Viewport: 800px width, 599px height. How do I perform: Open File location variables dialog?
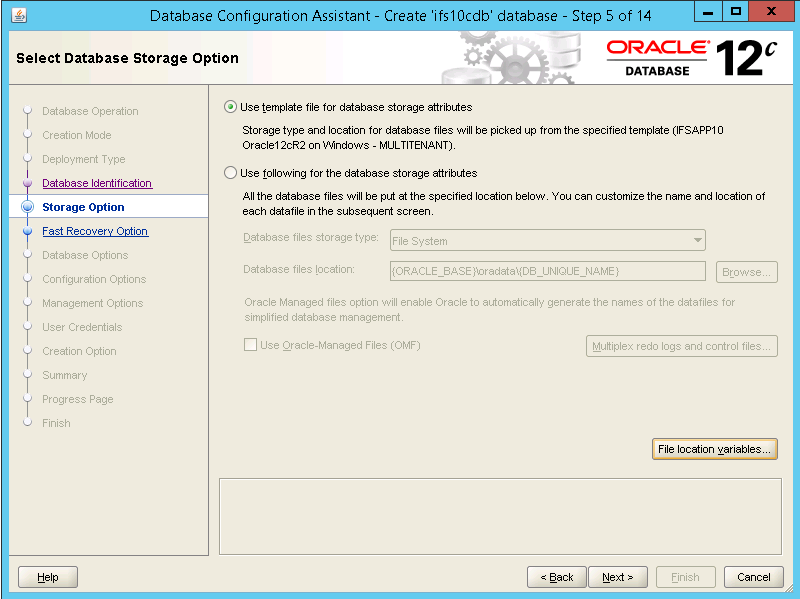[714, 450]
